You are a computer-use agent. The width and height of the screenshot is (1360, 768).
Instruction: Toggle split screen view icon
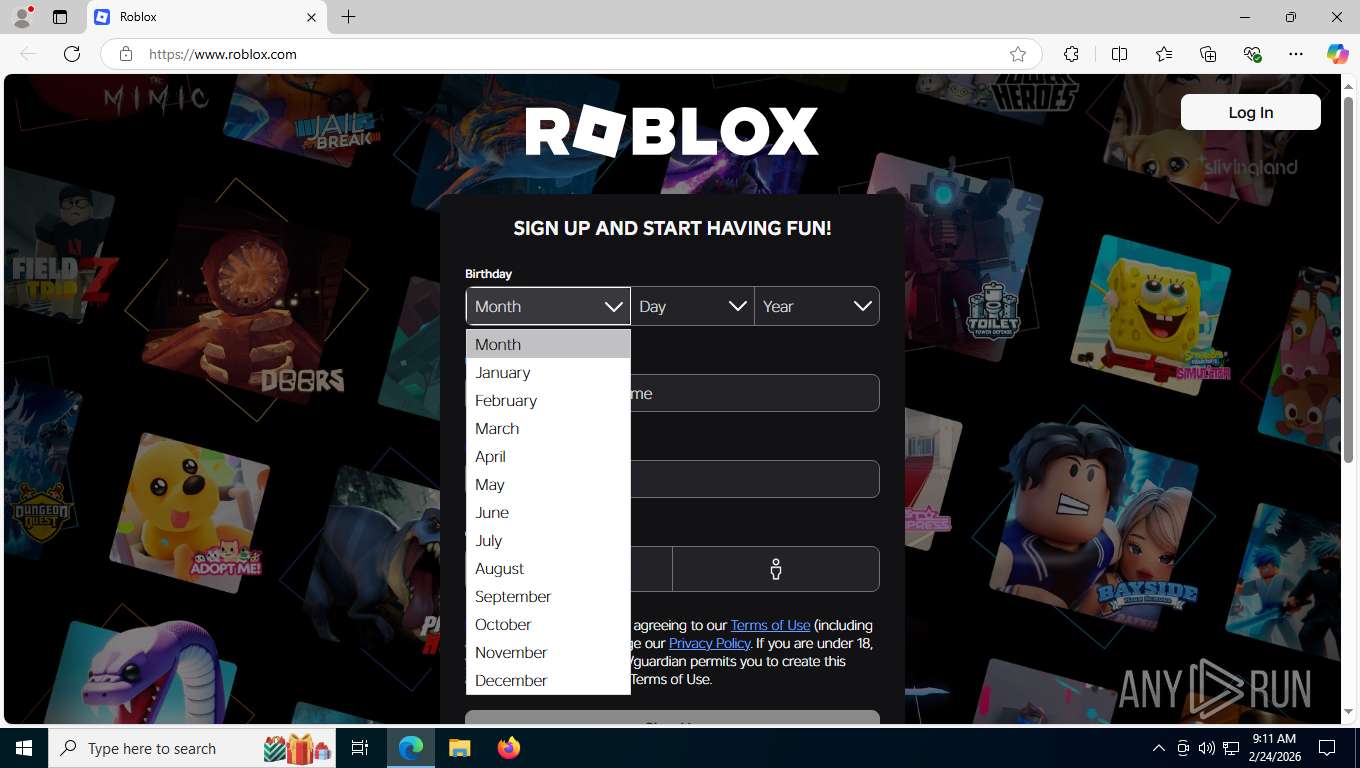(1119, 54)
